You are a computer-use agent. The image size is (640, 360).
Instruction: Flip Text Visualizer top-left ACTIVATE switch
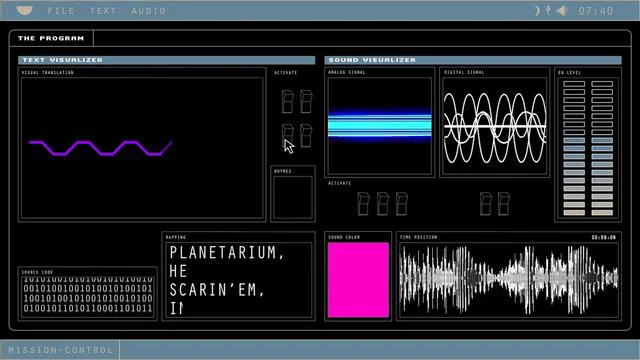pos(287,101)
